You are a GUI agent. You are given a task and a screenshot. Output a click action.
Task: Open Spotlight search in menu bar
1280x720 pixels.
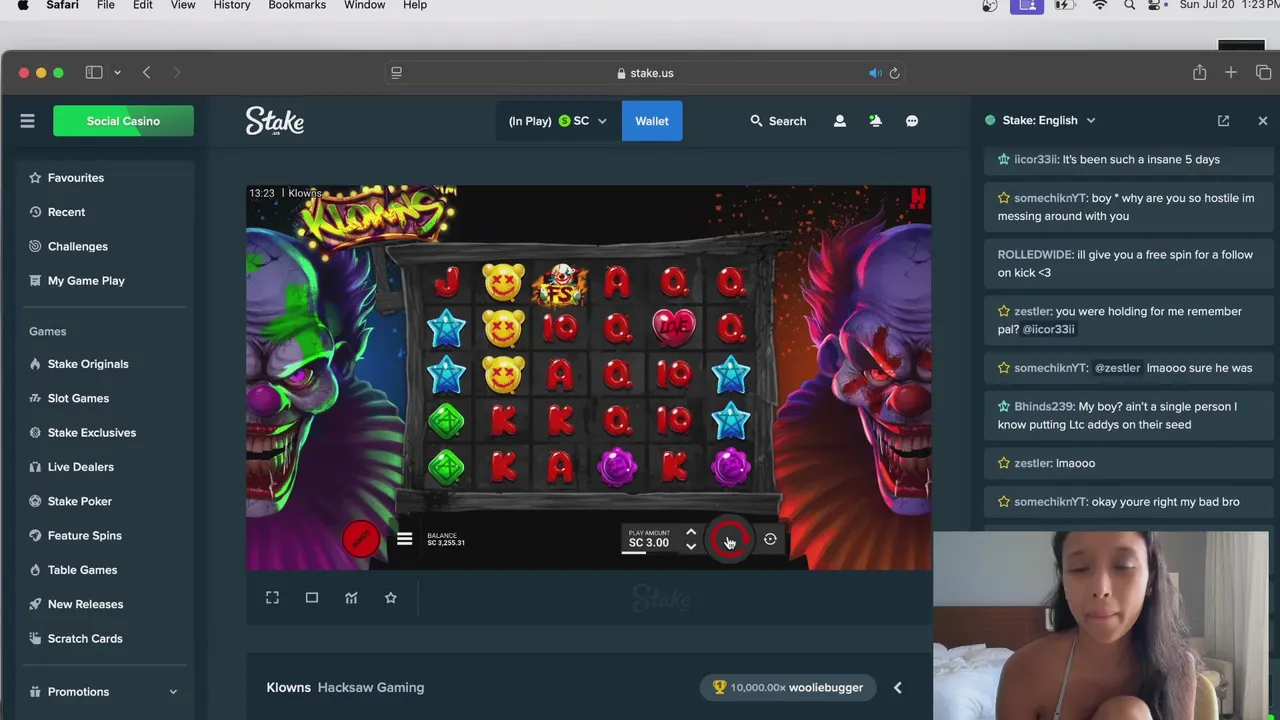click(x=1130, y=6)
